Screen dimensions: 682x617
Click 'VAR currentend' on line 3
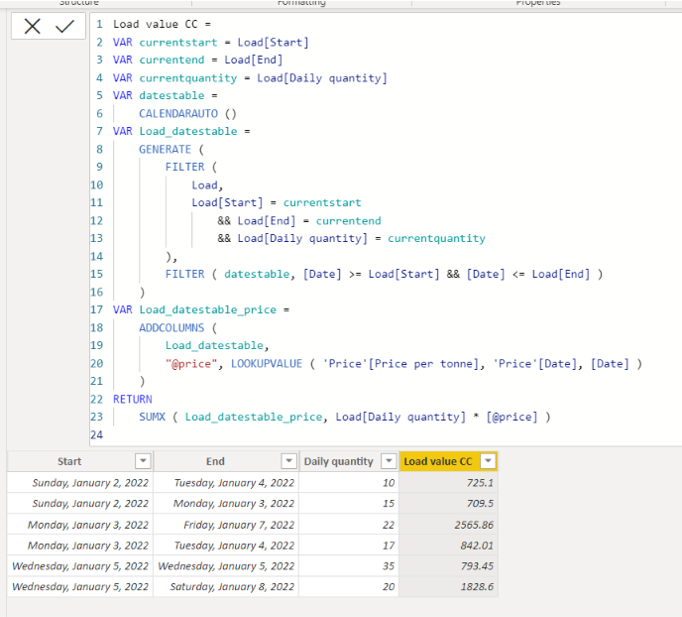point(158,60)
